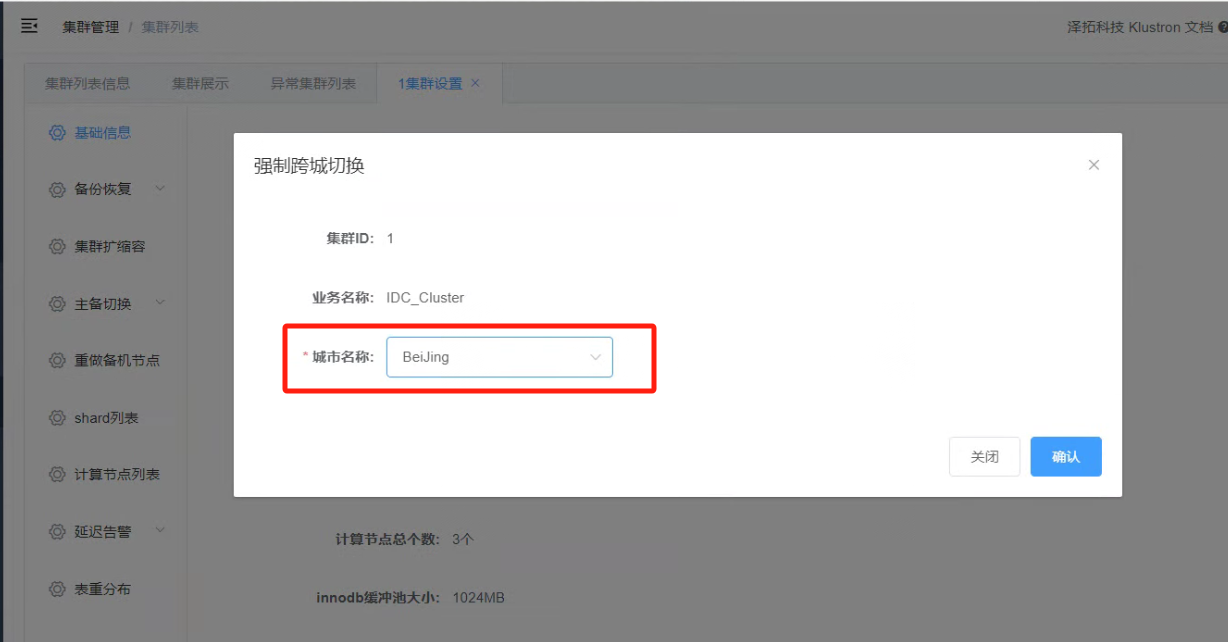Click the gear icon beside shard列表
Screen dimensions: 1228x642
click(57, 418)
